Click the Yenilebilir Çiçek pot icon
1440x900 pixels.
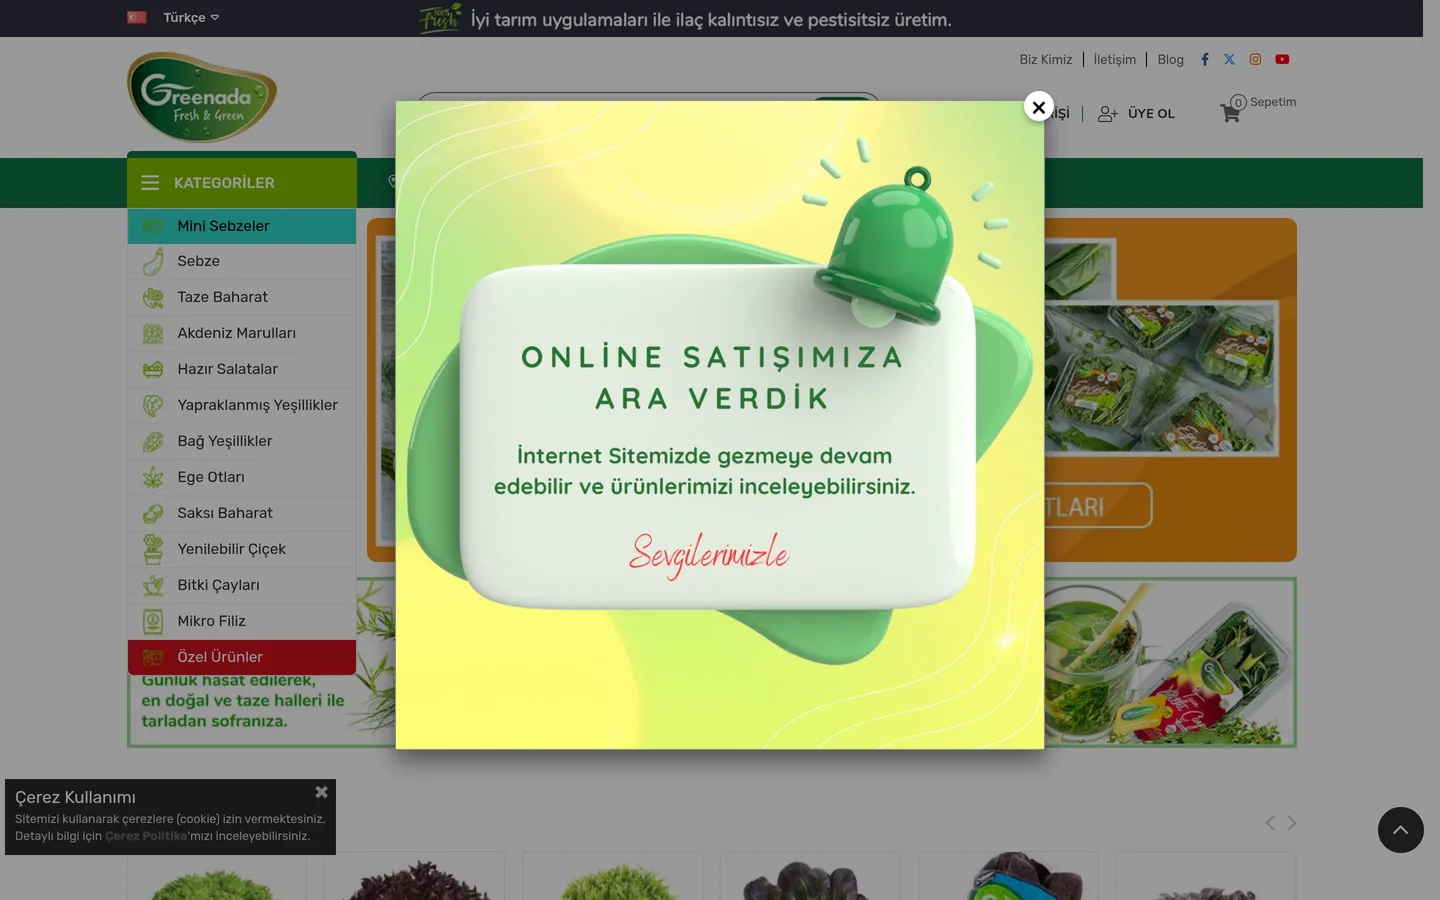coord(153,549)
